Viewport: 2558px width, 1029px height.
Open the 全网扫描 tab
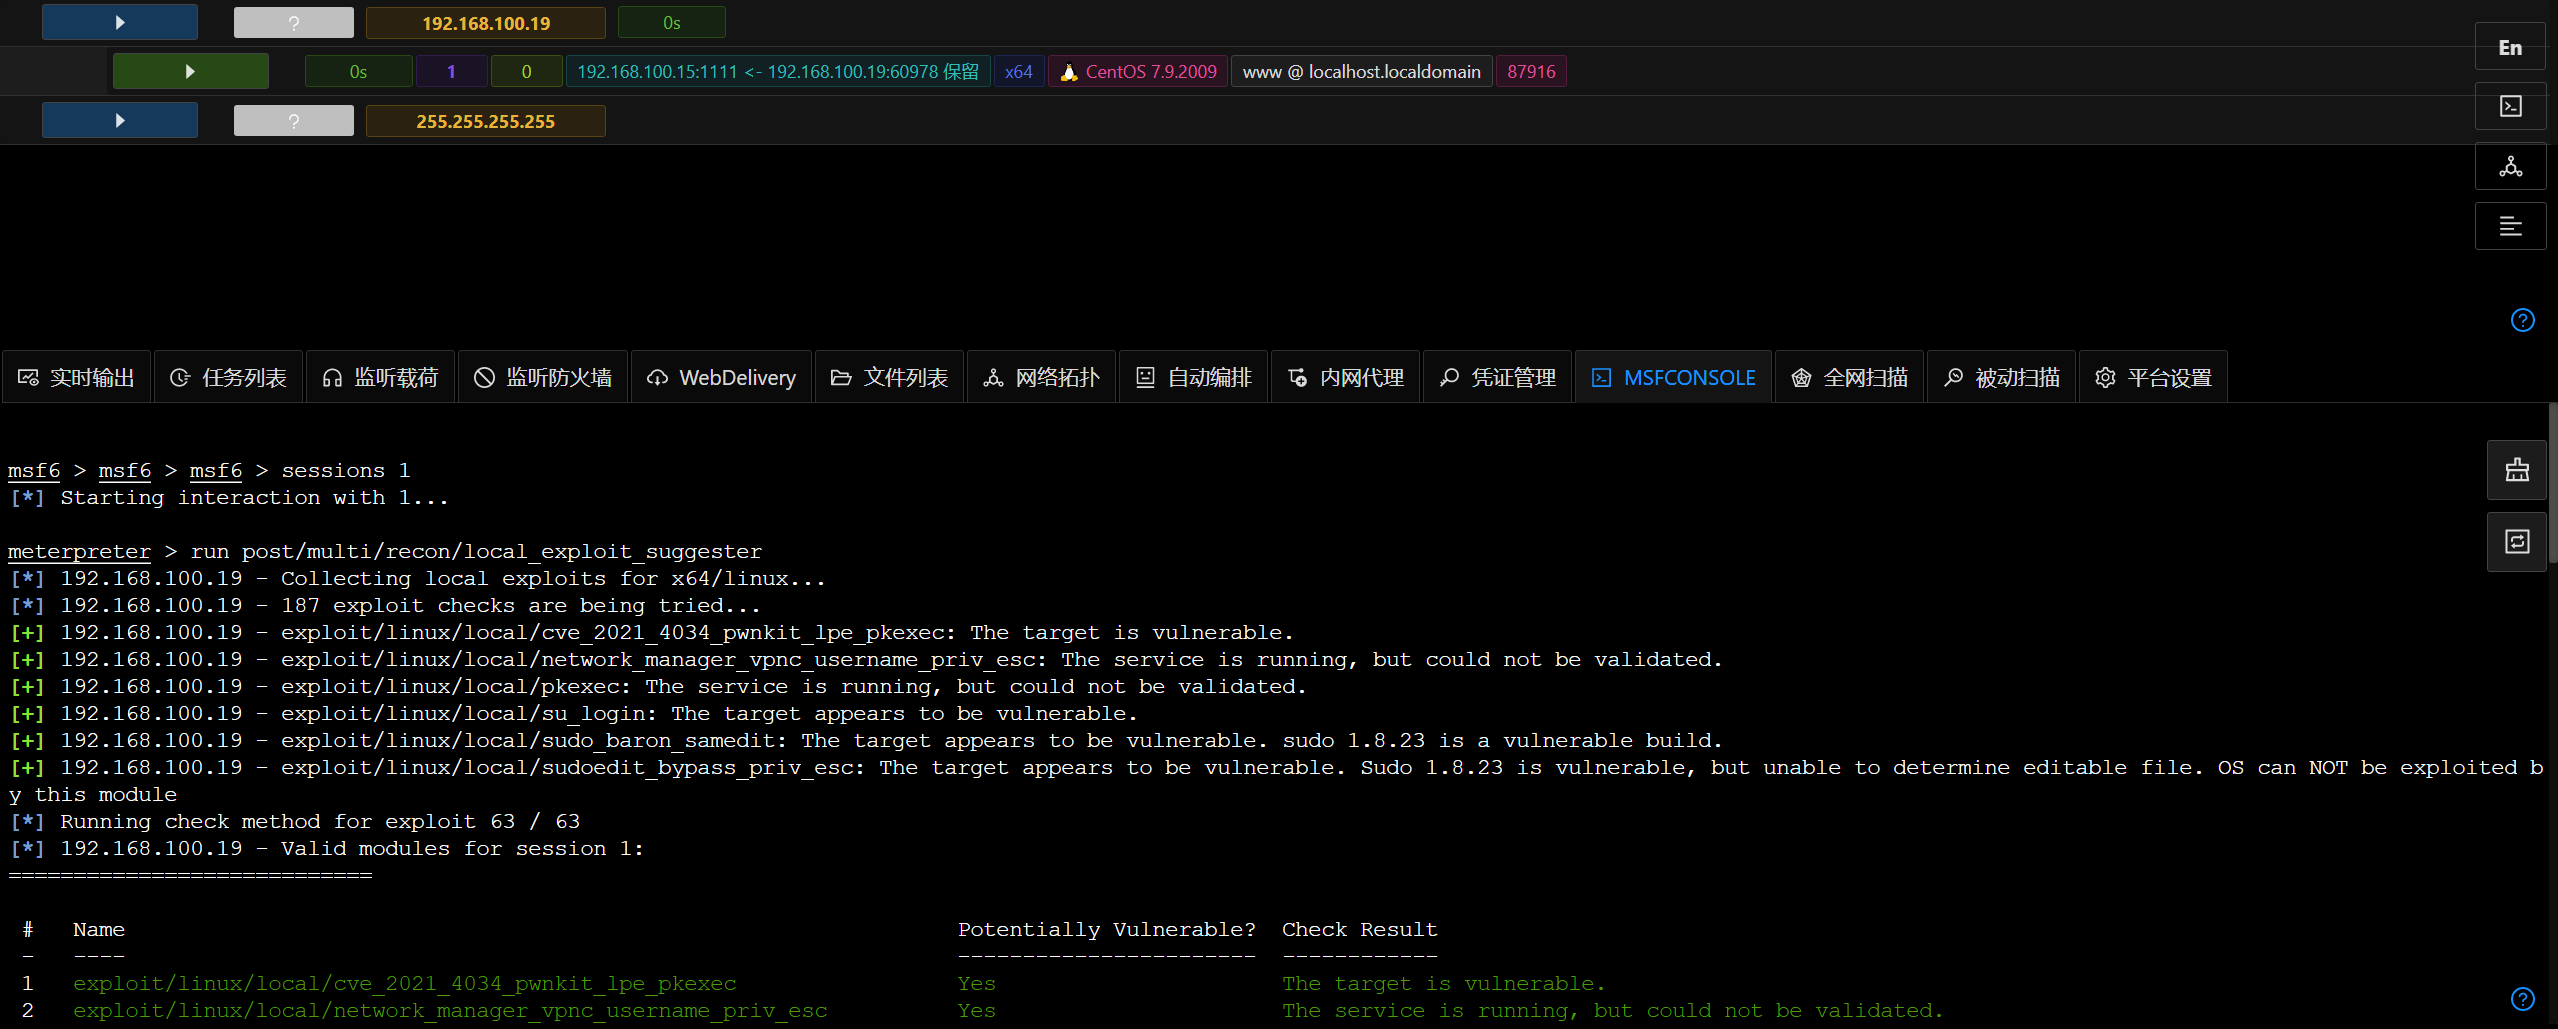1849,377
